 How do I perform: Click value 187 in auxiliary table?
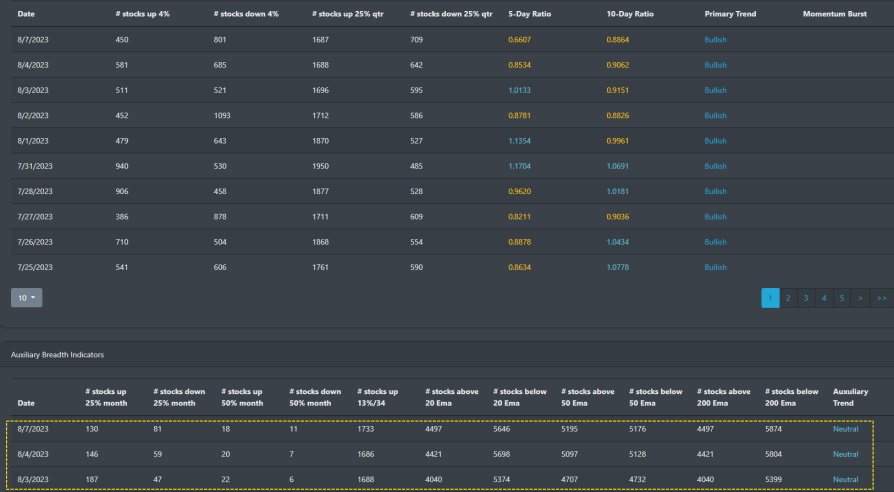tap(92, 479)
